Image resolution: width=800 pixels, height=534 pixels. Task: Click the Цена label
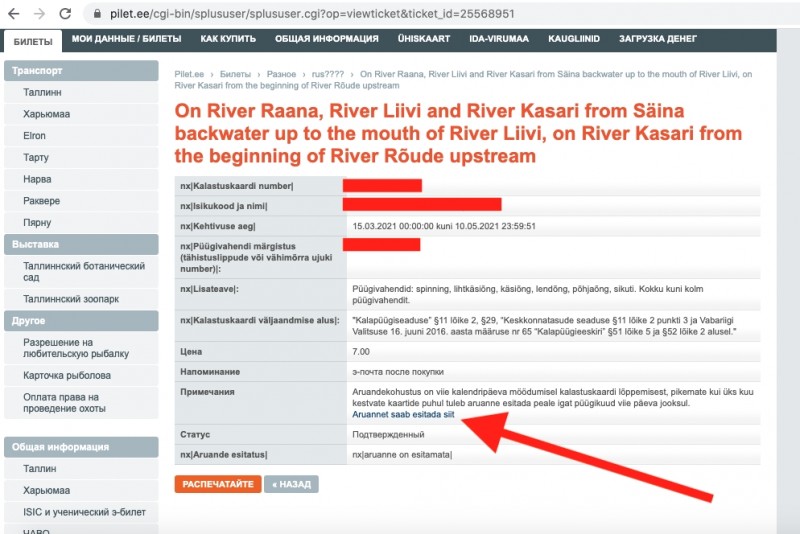191,351
